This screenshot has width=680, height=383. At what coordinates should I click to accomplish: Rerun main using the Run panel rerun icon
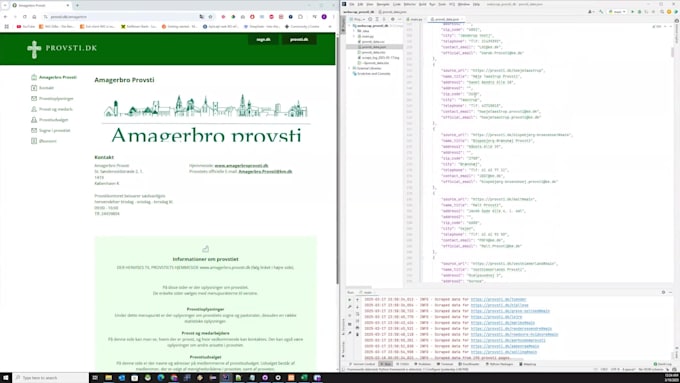pyautogui.click(x=350, y=300)
